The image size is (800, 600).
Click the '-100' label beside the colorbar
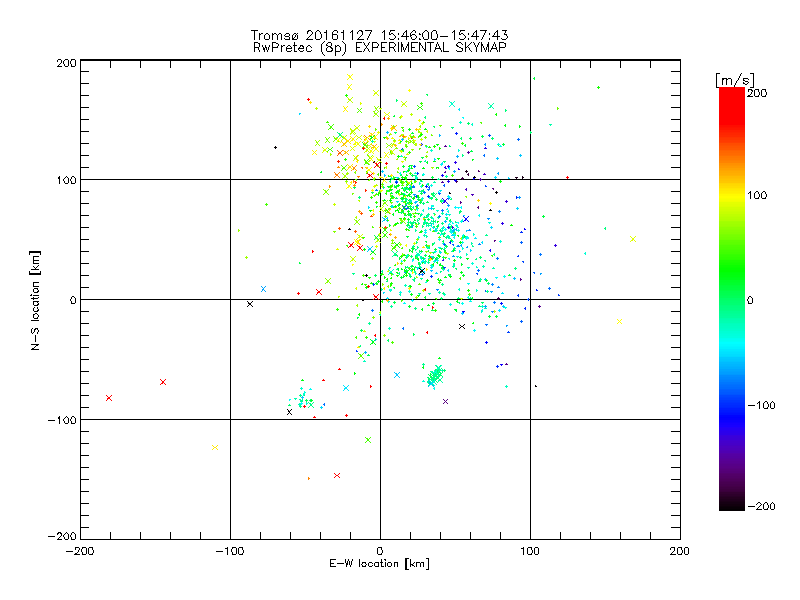pyautogui.click(x=761, y=405)
